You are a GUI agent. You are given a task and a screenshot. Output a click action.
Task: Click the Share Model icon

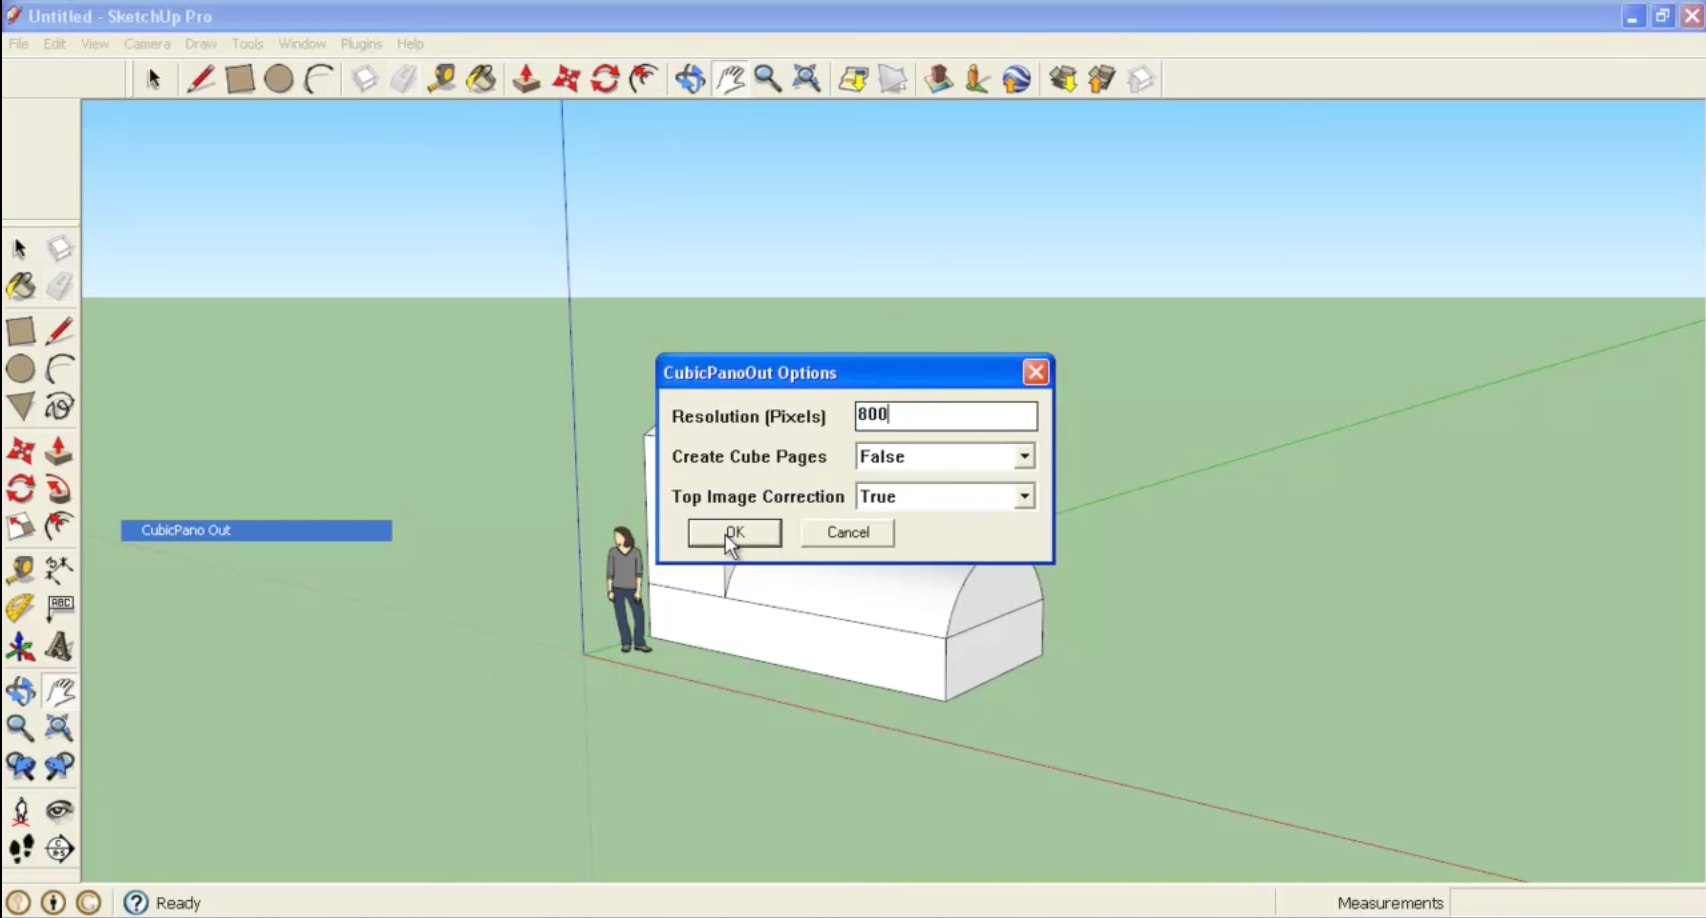1101,79
